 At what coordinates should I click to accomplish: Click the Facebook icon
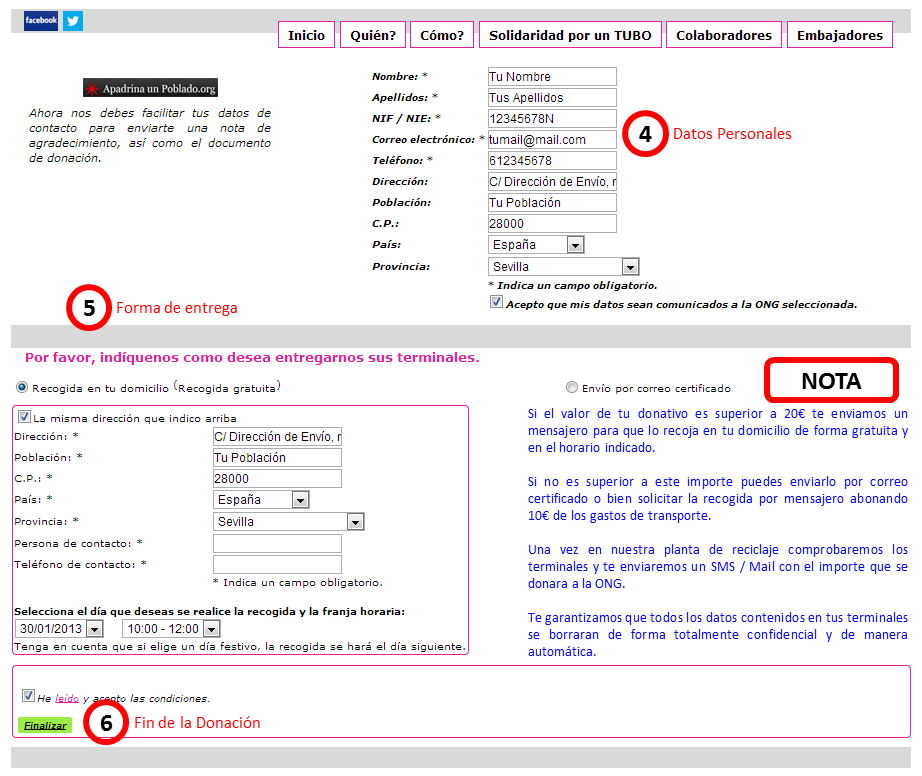point(41,20)
